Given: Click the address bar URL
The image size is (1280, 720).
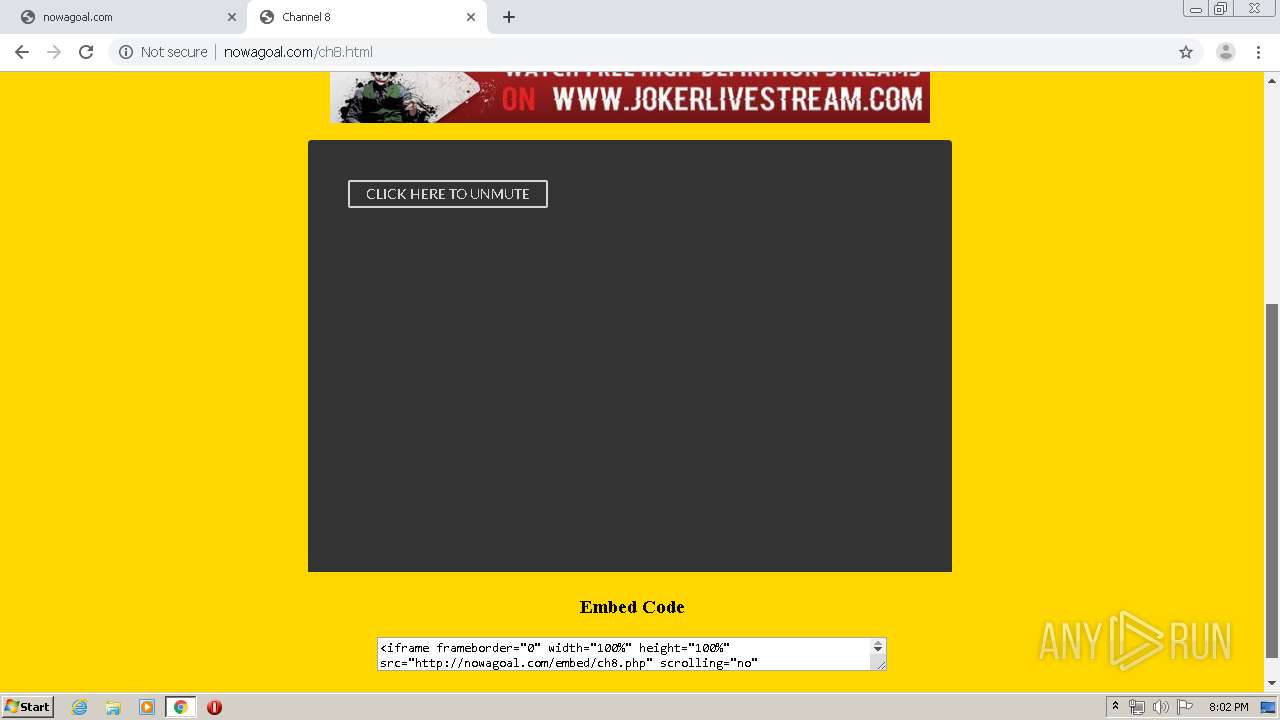Looking at the screenshot, I should 298,52.
